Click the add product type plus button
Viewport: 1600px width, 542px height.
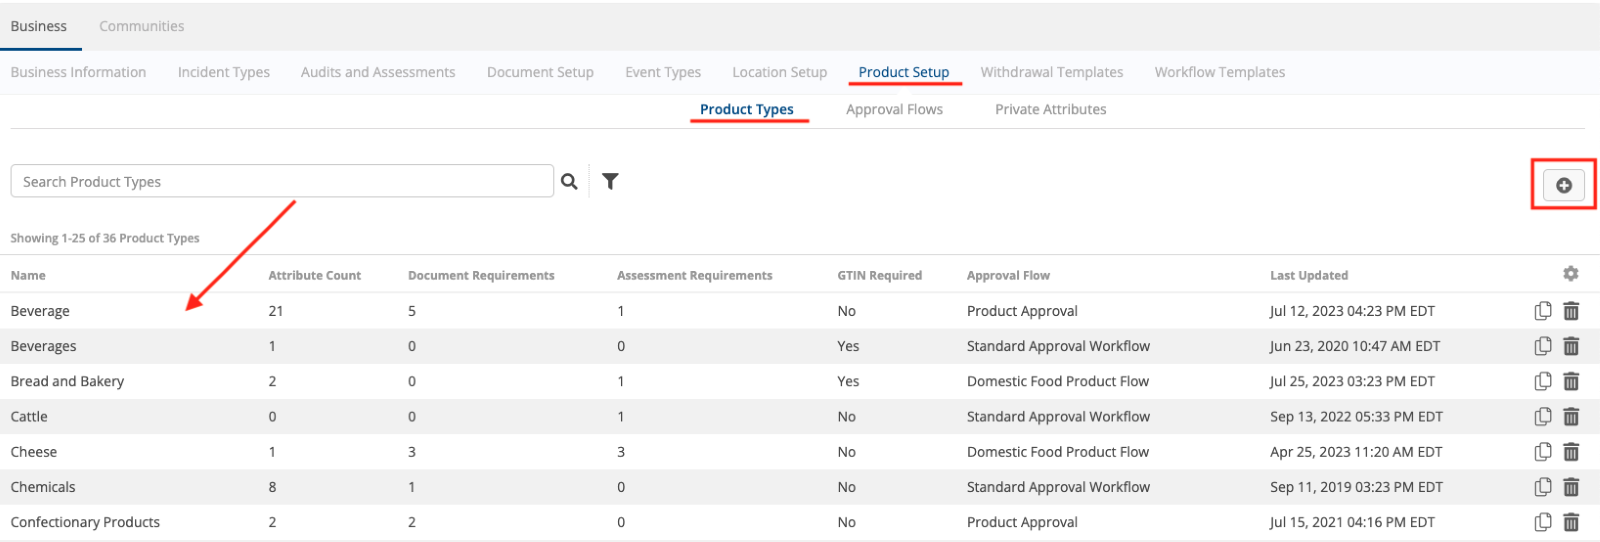pyautogui.click(x=1563, y=185)
